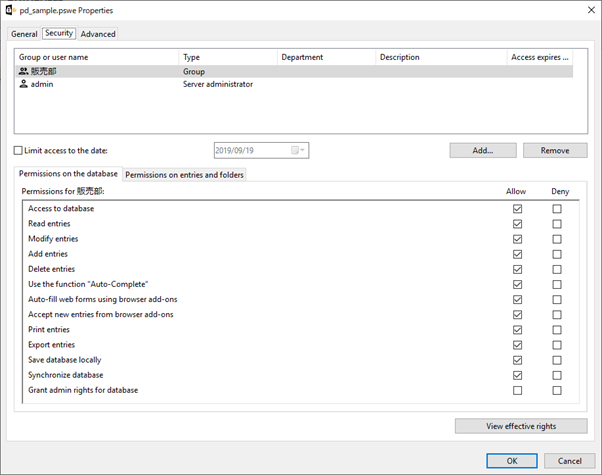Screen dimensions: 602x475
Task: Close the Properties dialog window
Action: tap(584, 10)
